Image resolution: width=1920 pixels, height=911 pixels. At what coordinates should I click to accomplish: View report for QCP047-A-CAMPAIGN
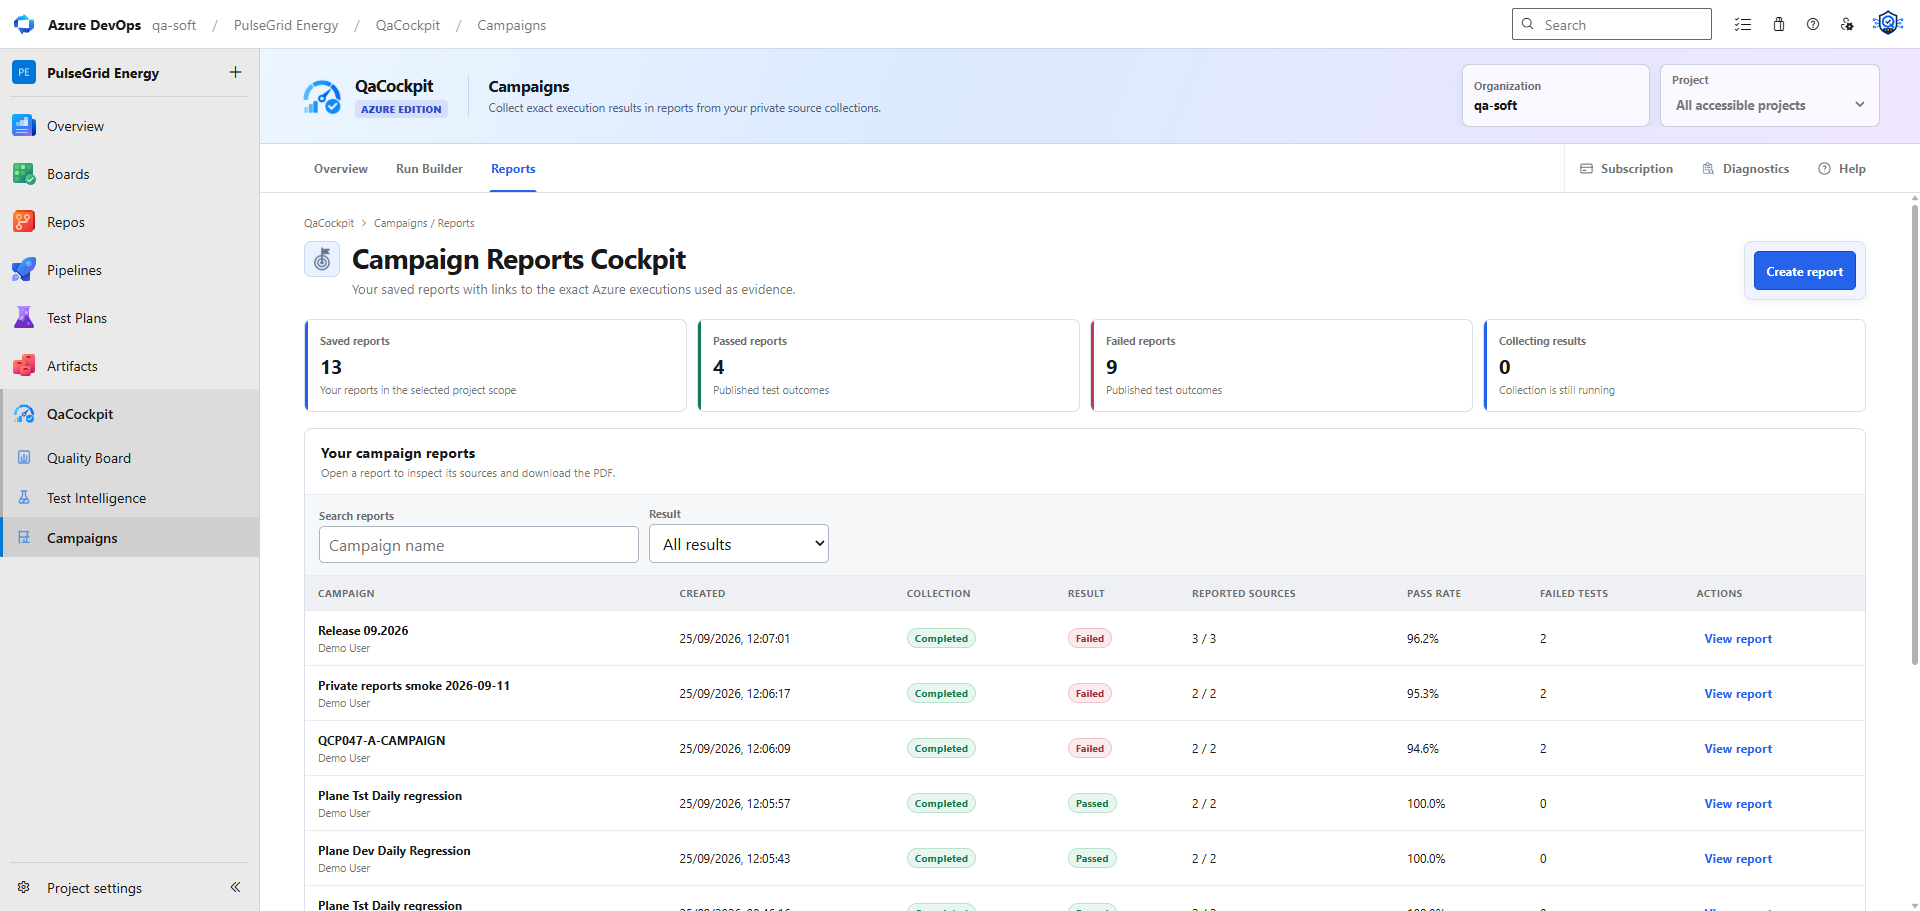tap(1738, 749)
